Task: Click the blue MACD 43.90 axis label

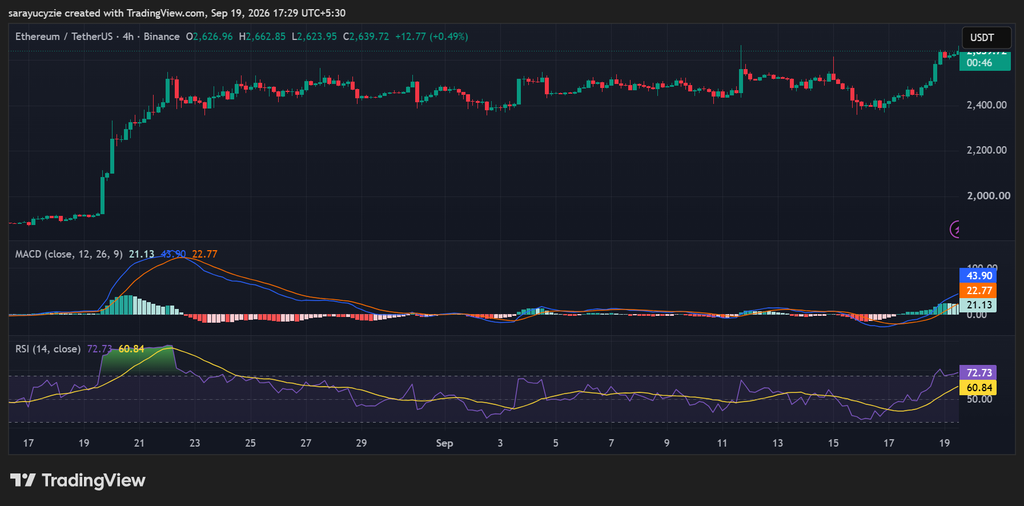Action: pos(980,276)
